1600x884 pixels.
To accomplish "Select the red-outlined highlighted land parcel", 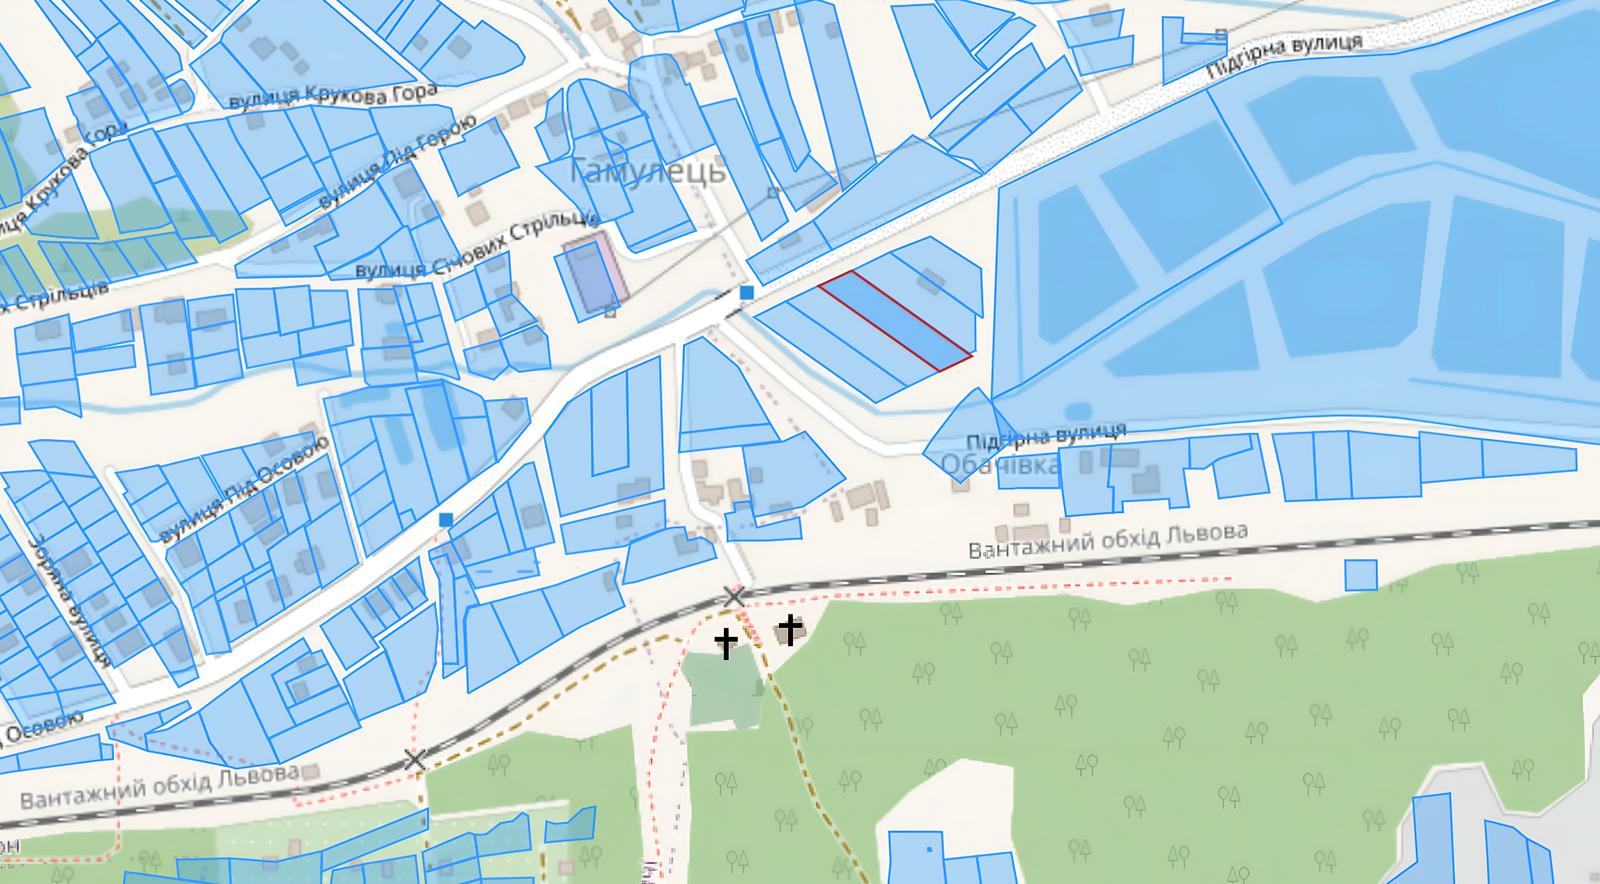I will pyautogui.click(x=895, y=321).
